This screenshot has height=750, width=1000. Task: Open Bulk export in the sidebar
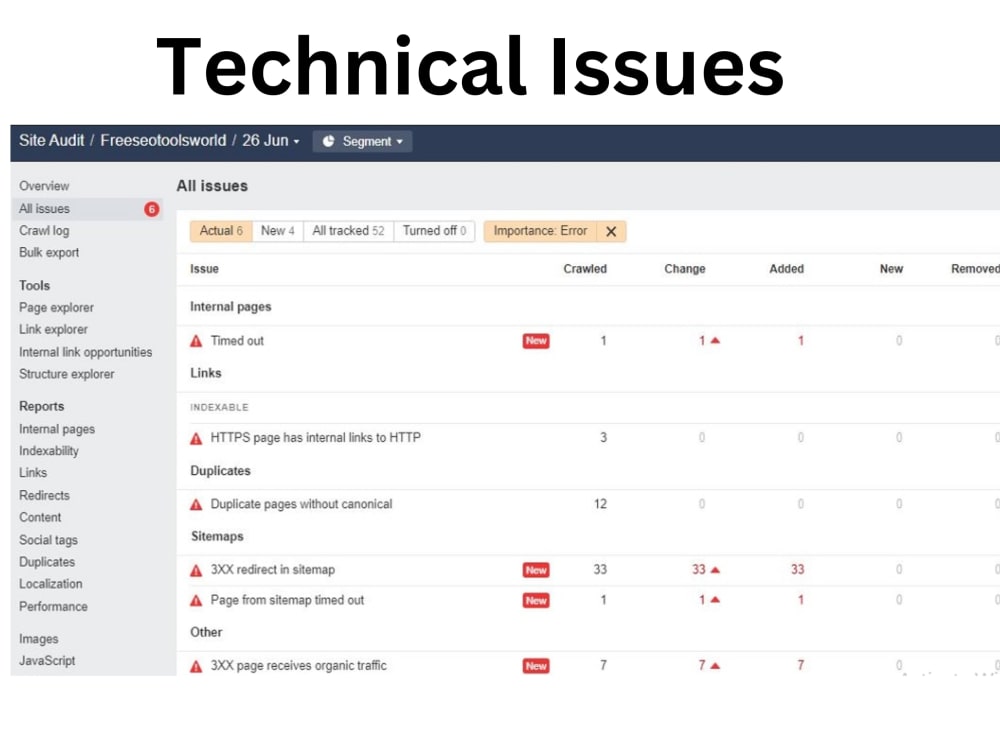pyautogui.click(x=49, y=253)
